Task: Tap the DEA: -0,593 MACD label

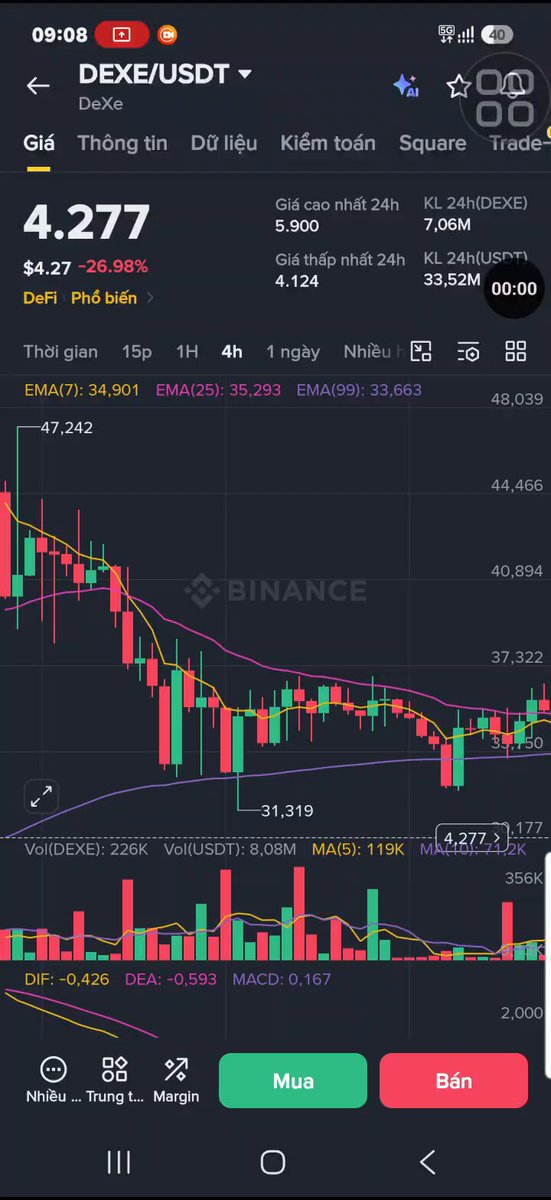Action: coord(171,979)
